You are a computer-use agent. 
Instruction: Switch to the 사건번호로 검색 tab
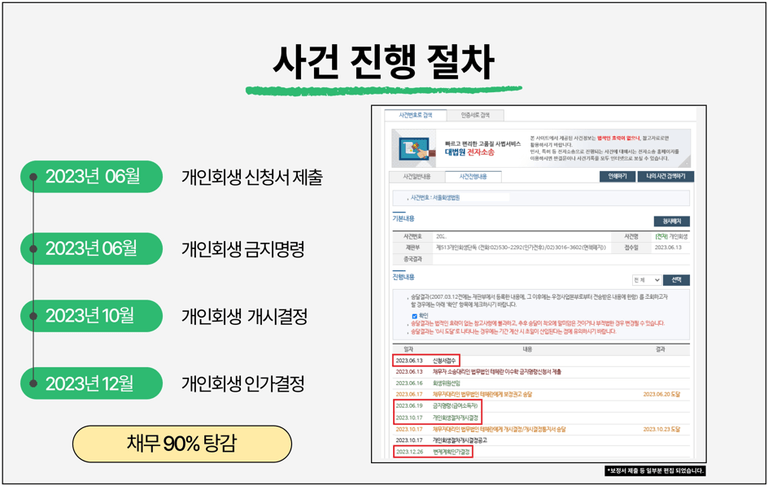coord(414,115)
